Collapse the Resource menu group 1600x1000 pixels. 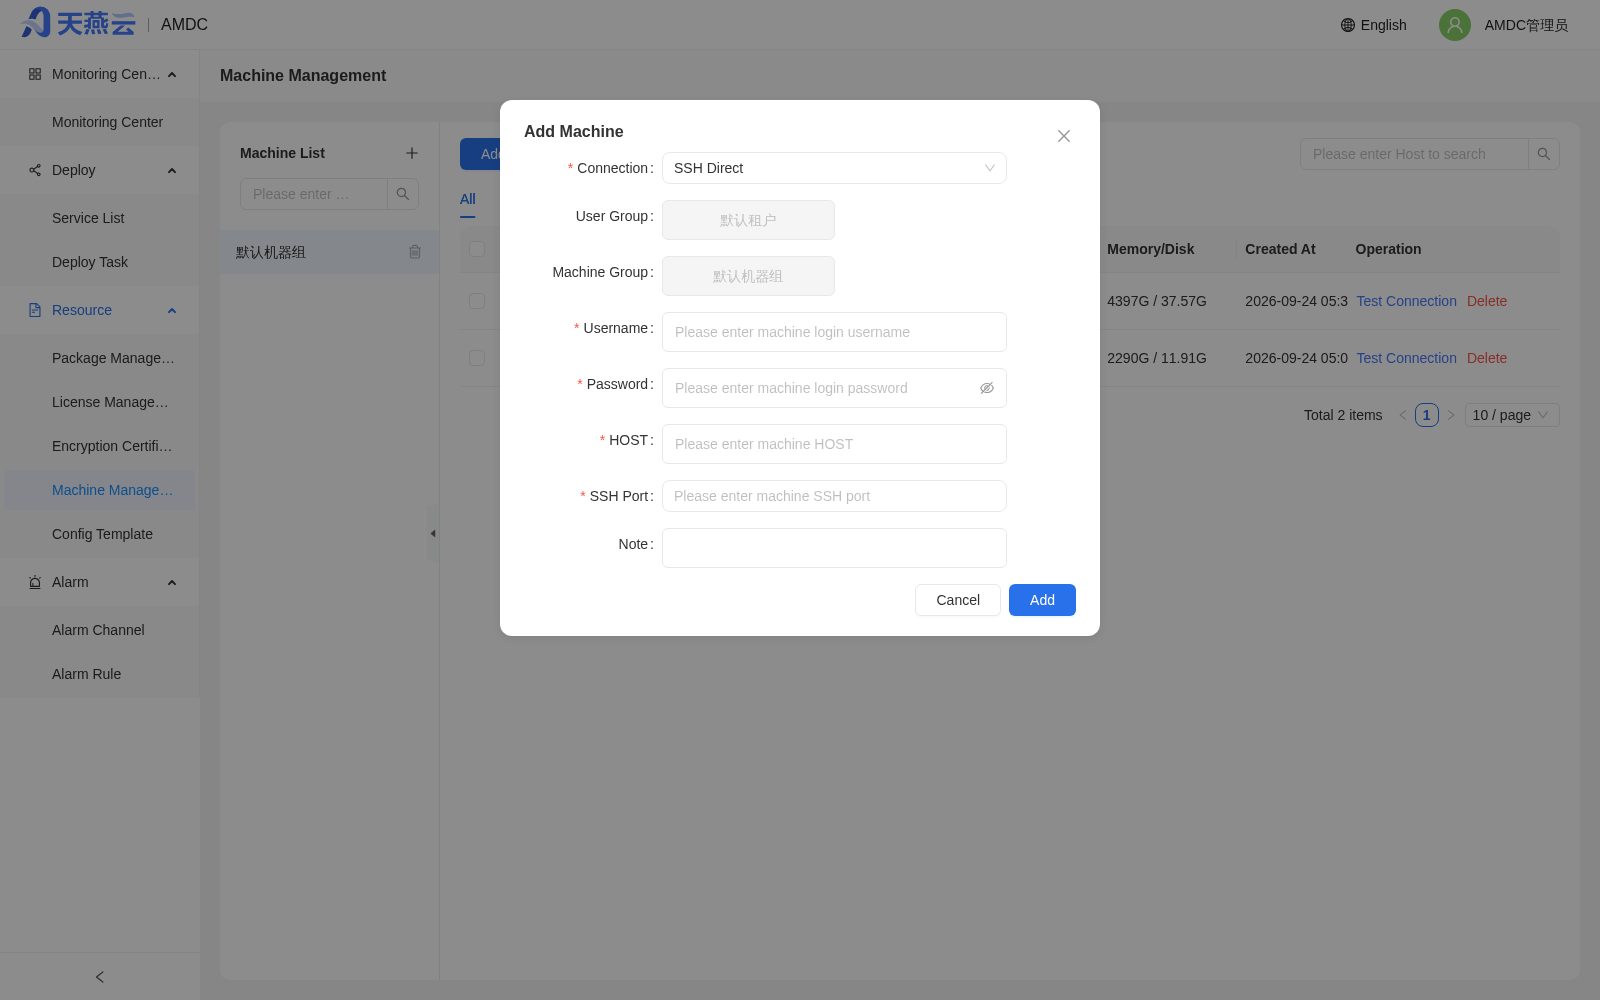click(x=100, y=310)
